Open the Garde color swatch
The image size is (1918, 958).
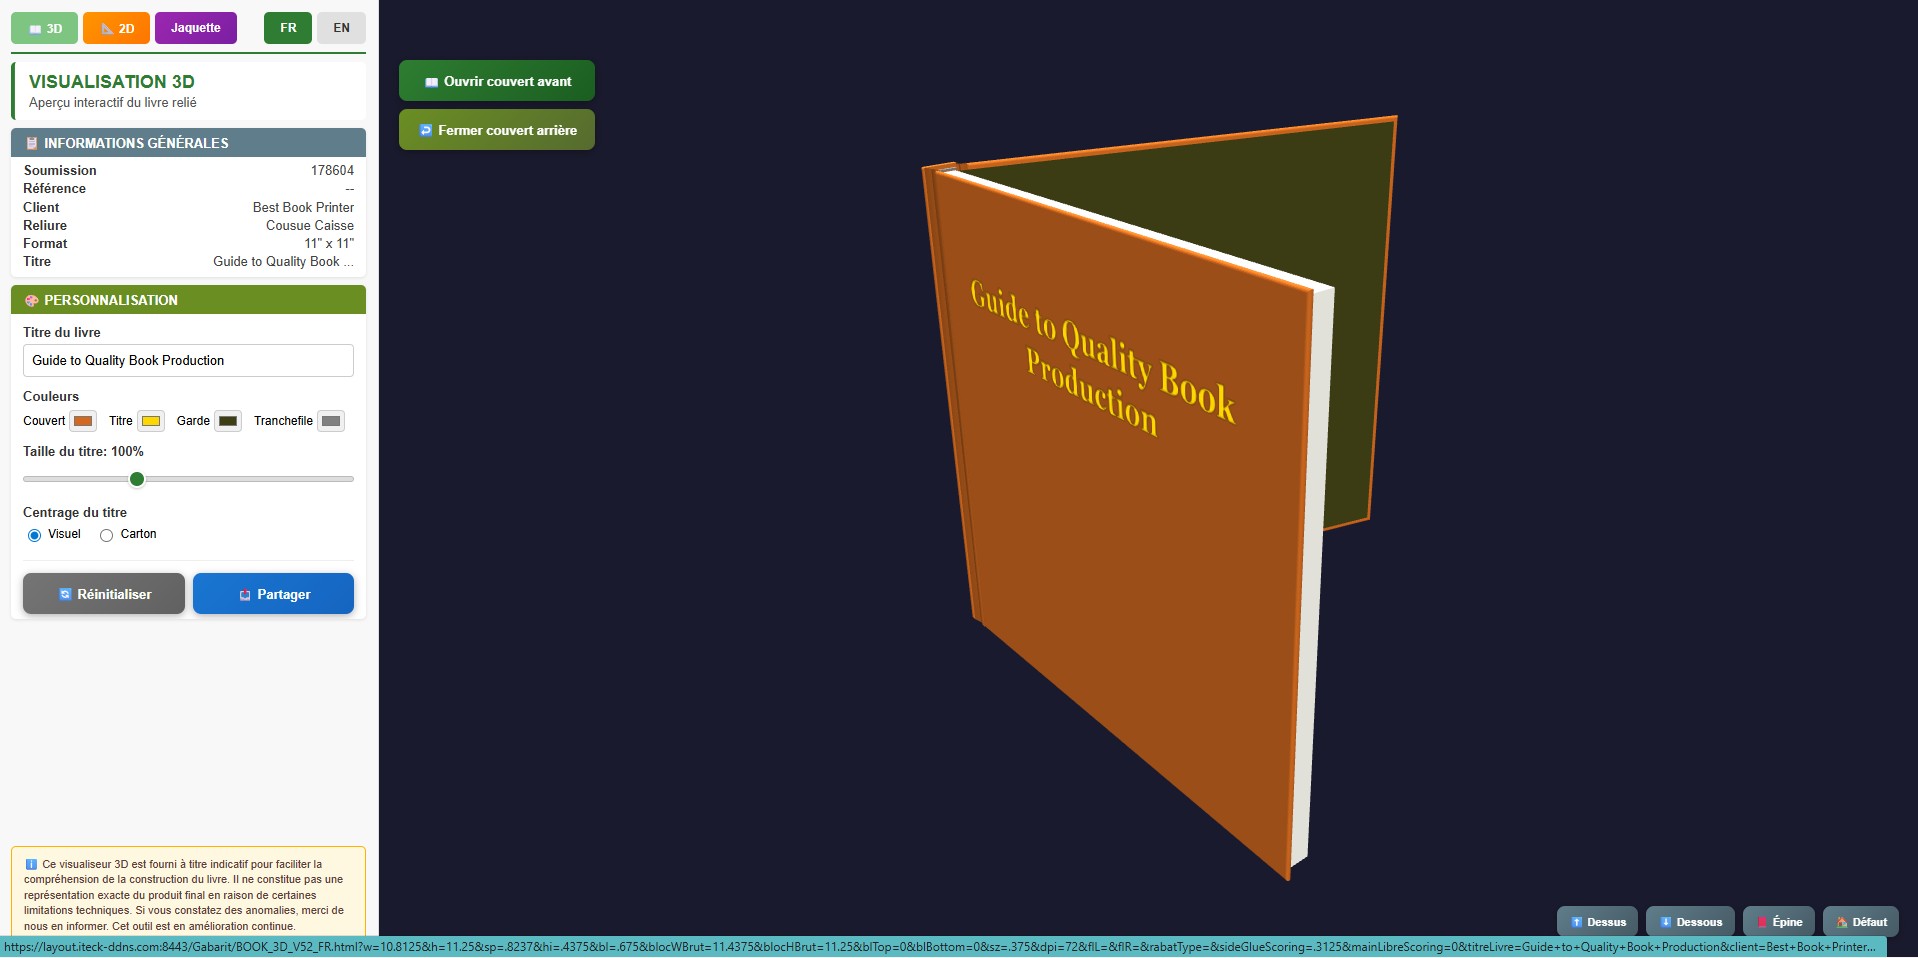tap(228, 421)
